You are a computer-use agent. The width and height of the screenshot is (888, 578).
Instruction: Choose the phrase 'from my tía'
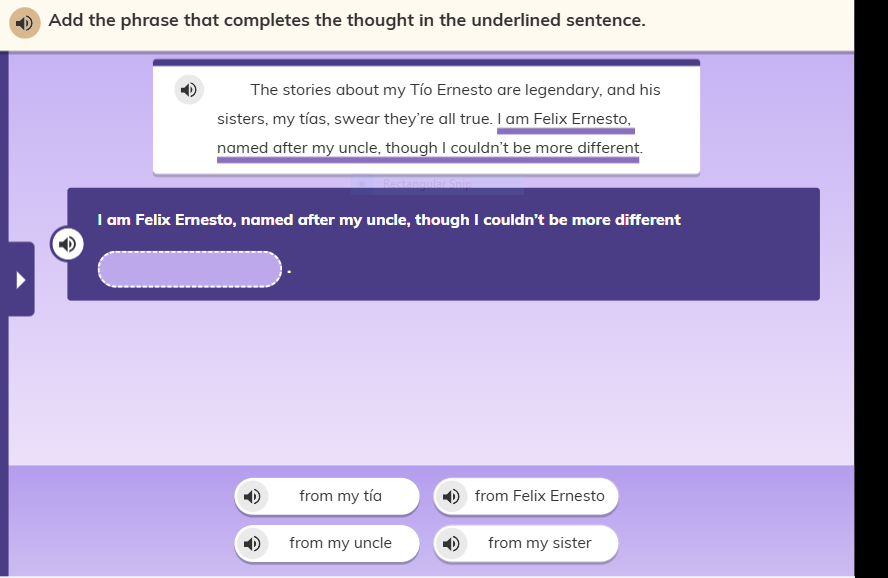click(327, 496)
